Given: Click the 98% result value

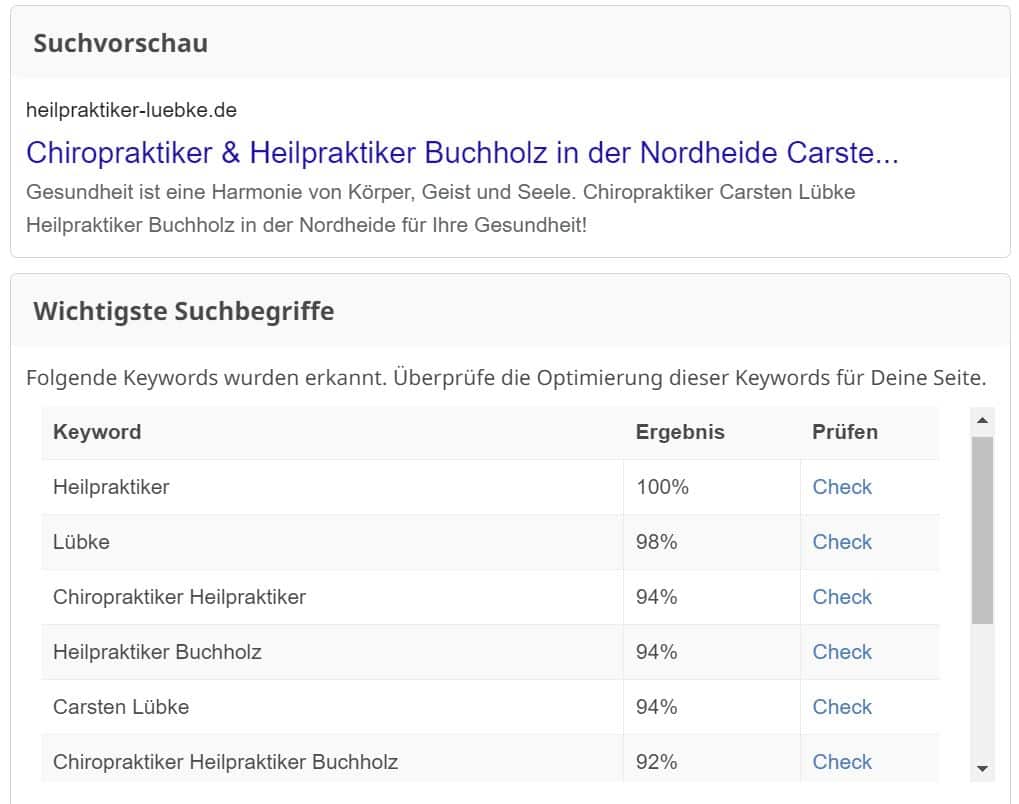Looking at the screenshot, I should [656, 542].
